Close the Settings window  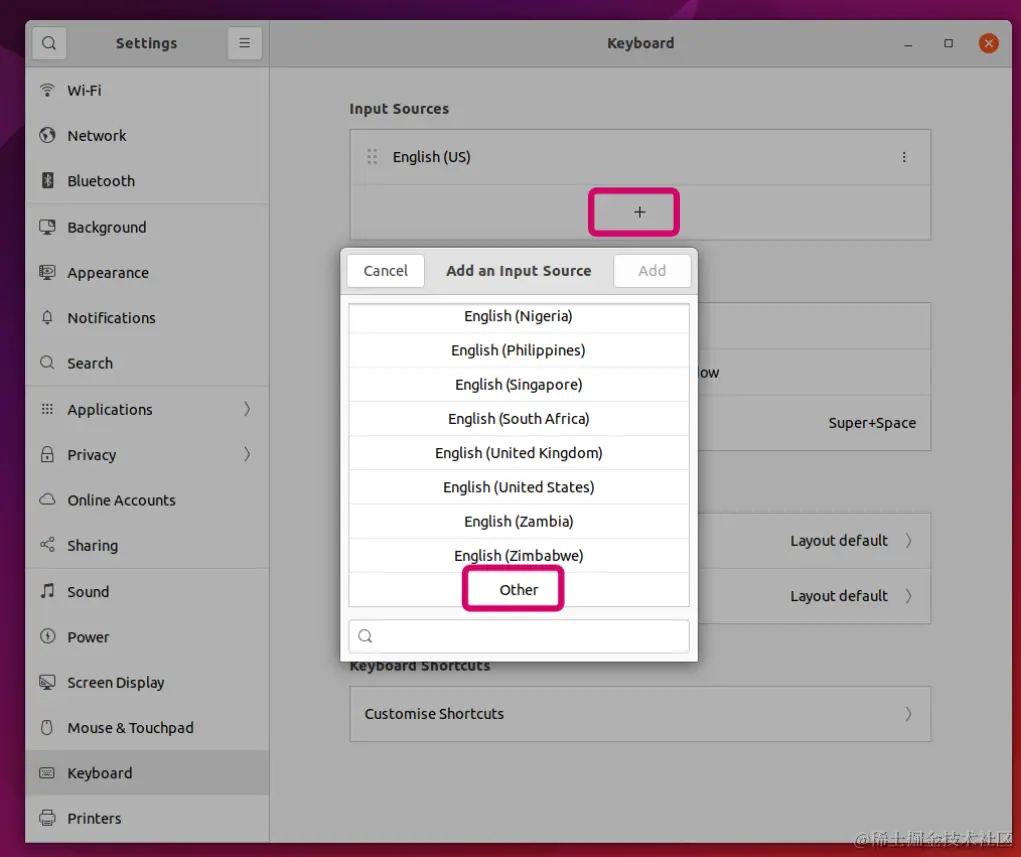coord(988,43)
